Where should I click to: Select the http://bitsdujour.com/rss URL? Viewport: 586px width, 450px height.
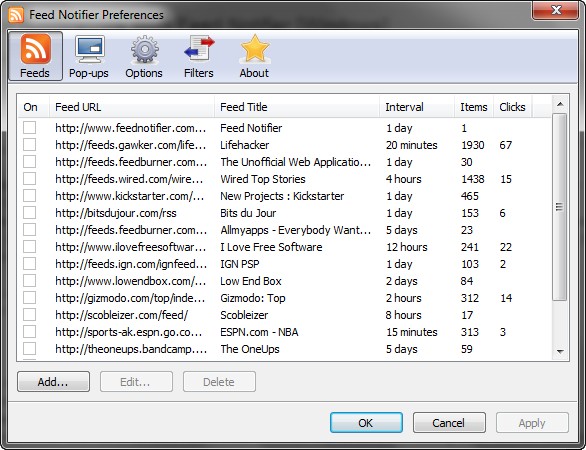116,213
